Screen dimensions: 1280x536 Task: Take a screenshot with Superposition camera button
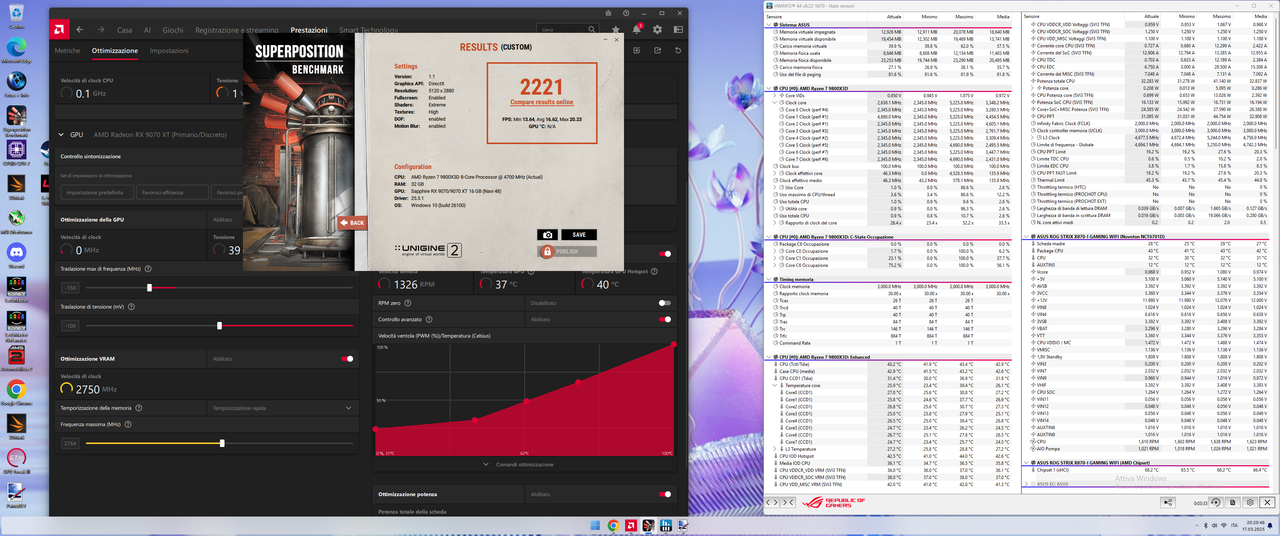(548, 235)
